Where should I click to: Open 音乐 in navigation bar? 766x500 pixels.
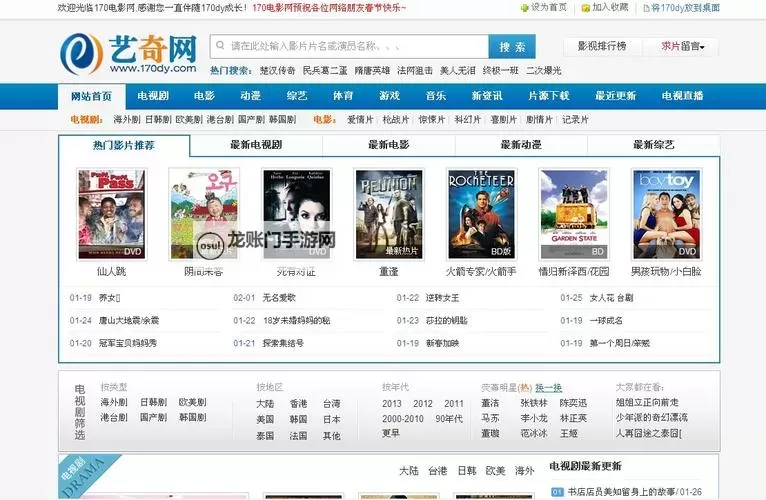(436, 96)
